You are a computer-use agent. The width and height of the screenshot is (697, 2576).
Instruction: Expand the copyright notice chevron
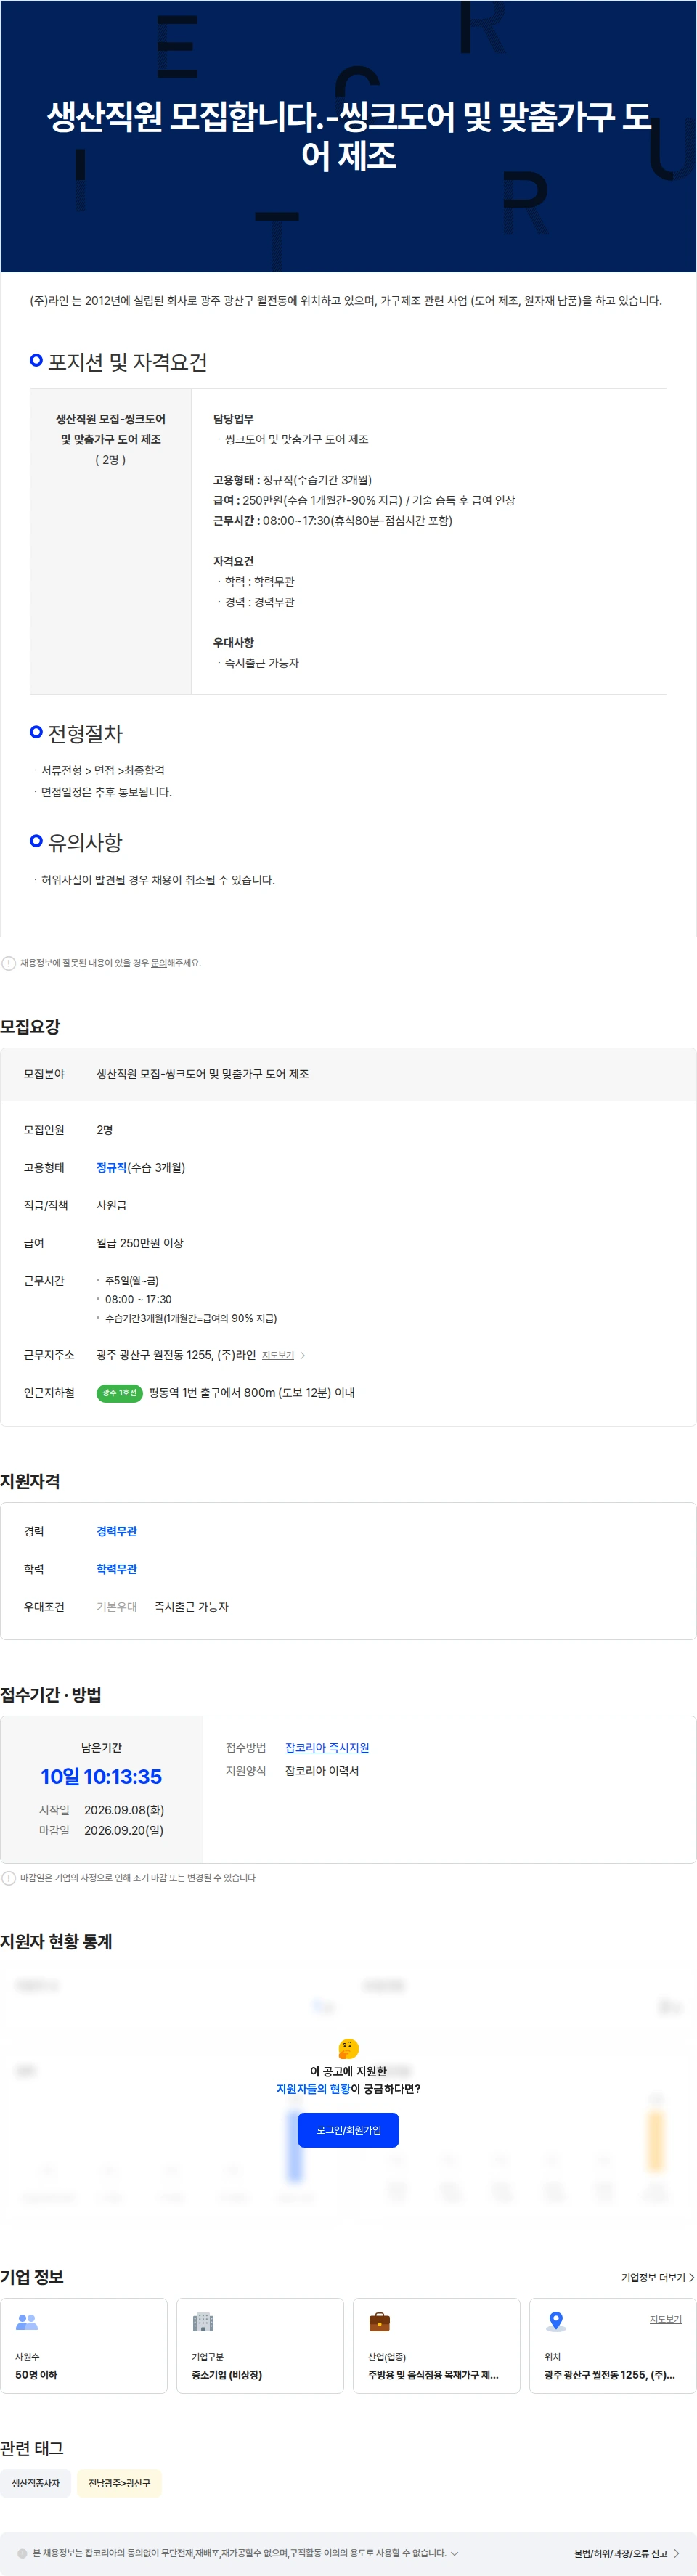click(x=455, y=2553)
